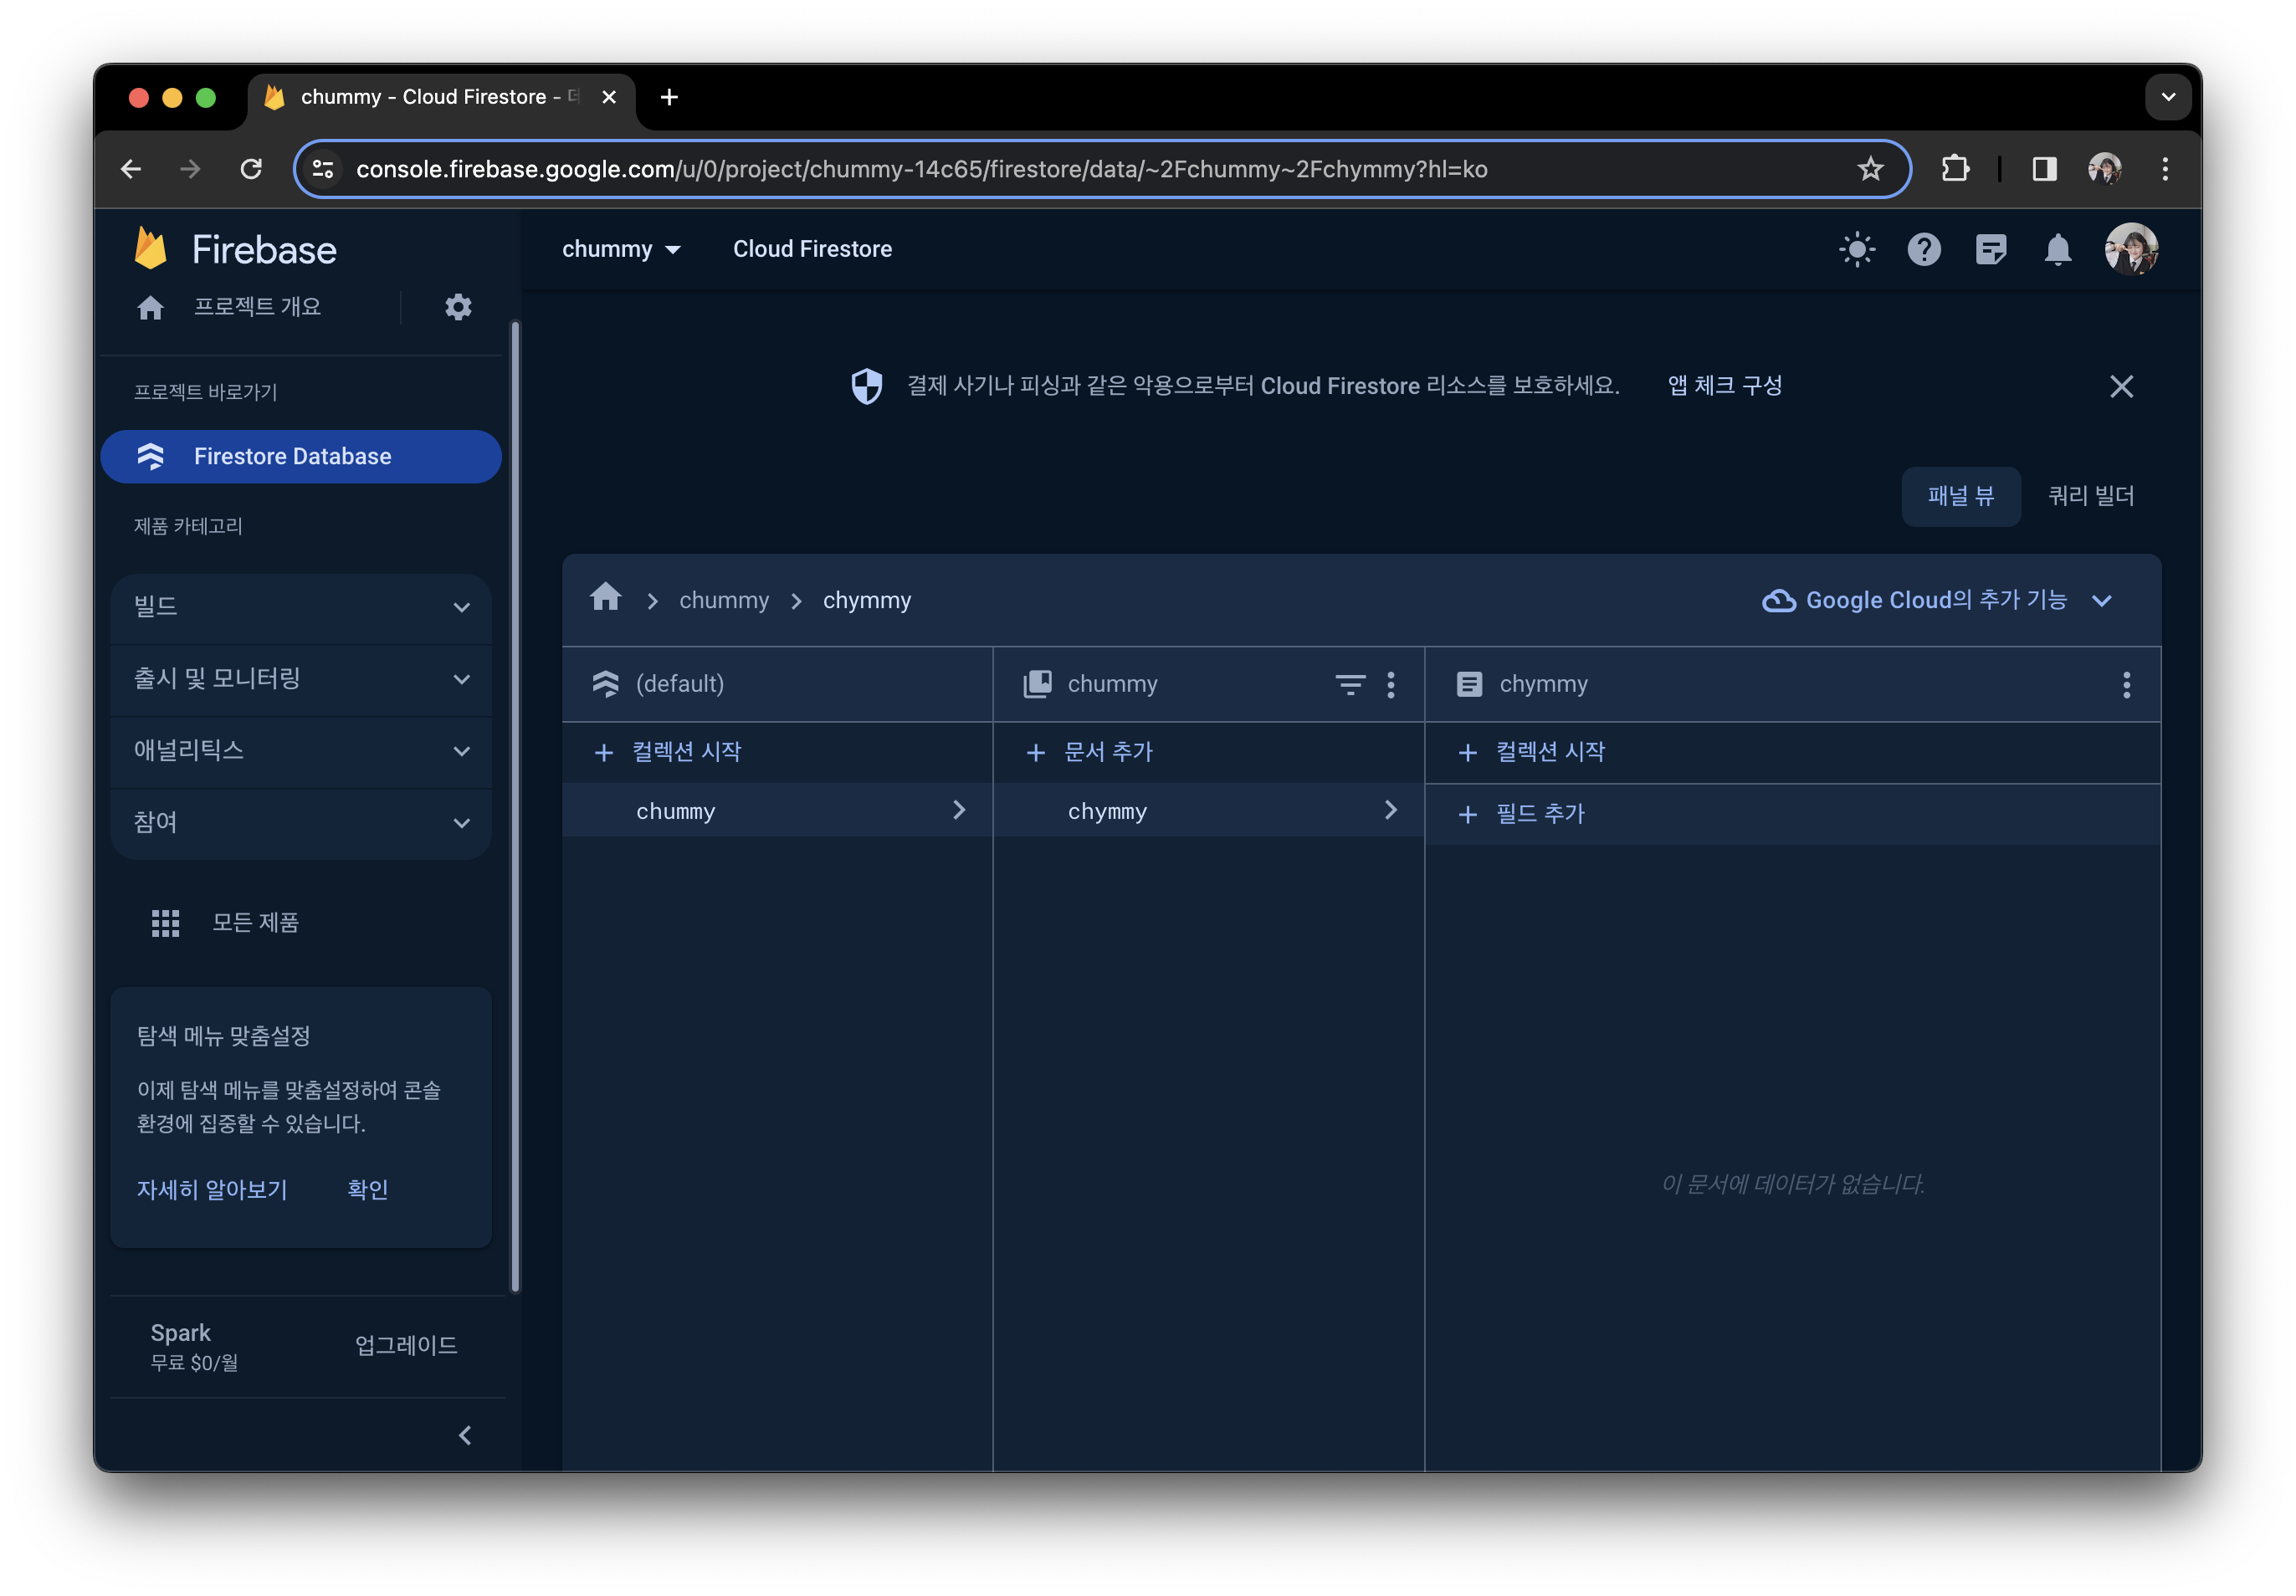Select Firestore Database in sidebar
The height and width of the screenshot is (1596, 2296).
[x=301, y=456]
